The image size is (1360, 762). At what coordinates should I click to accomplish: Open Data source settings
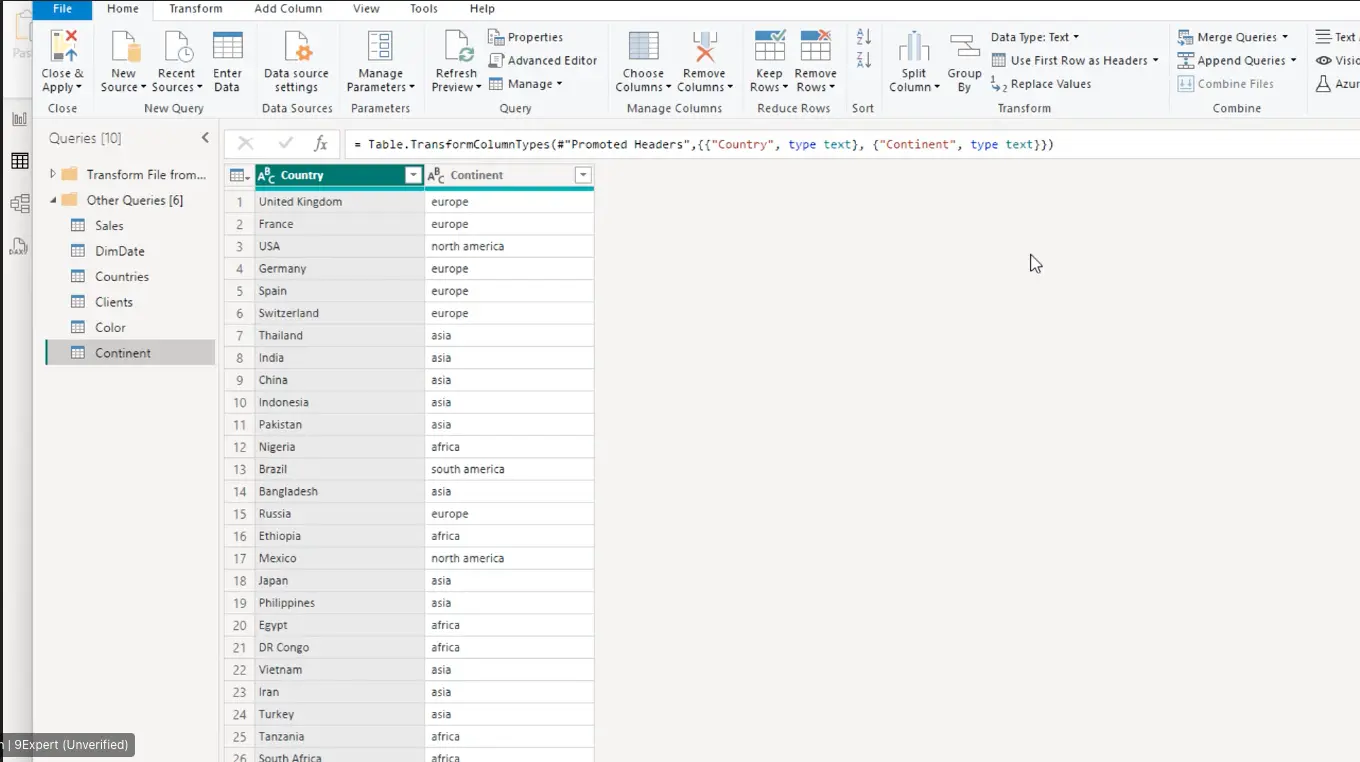296,47
